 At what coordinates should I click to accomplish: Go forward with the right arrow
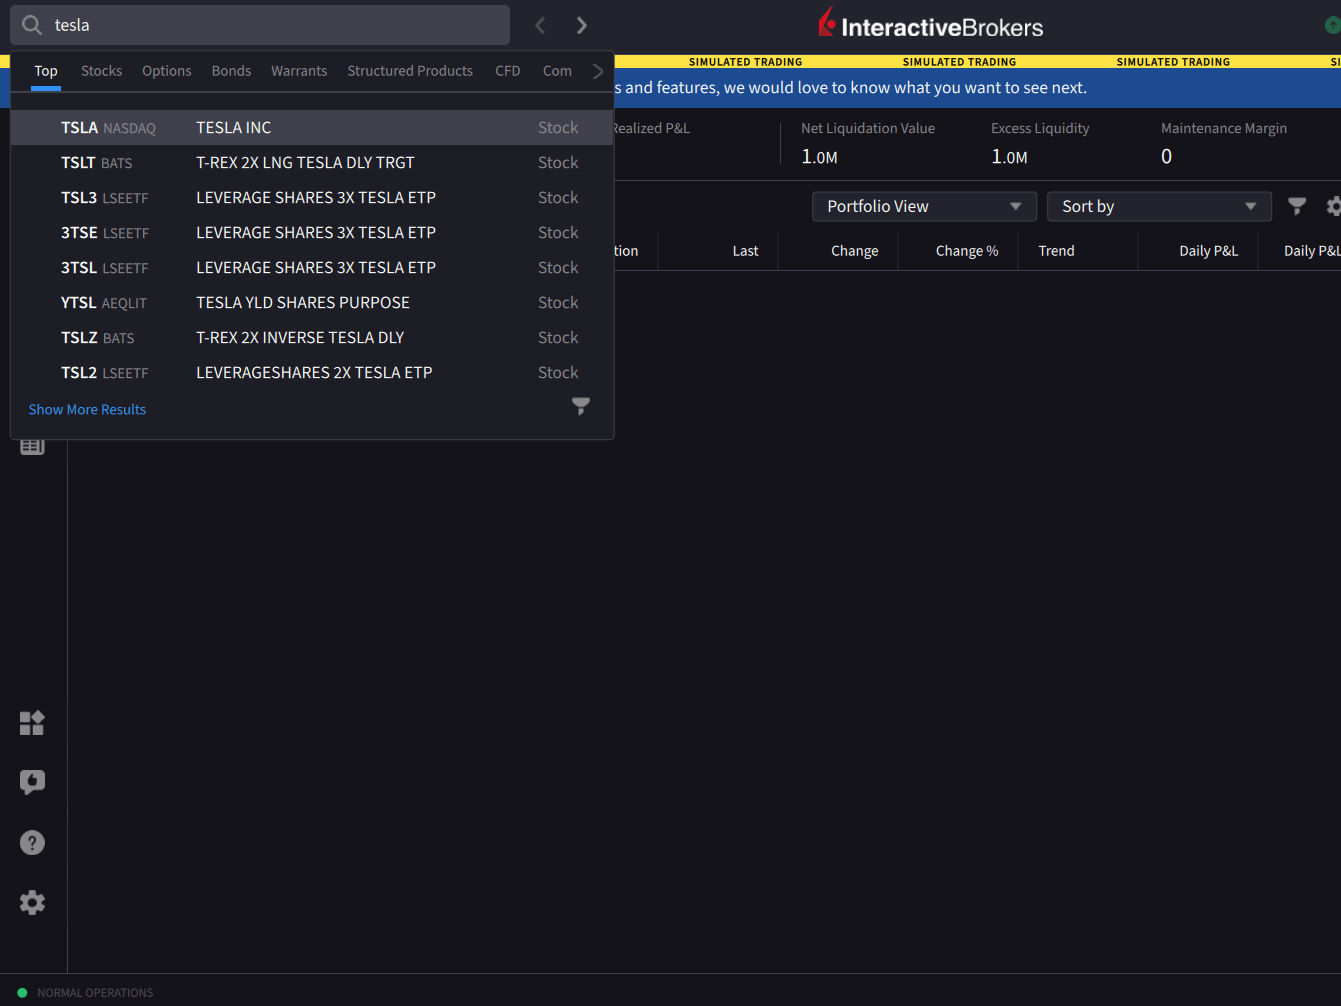(x=582, y=25)
